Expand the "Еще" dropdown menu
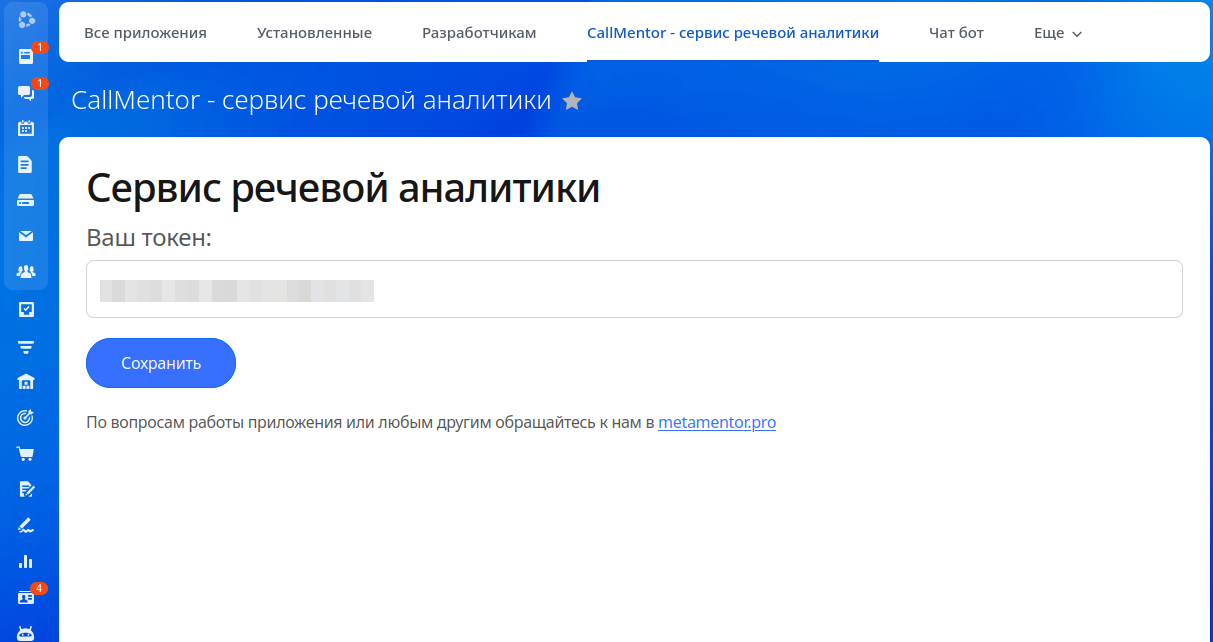 [x=1057, y=33]
